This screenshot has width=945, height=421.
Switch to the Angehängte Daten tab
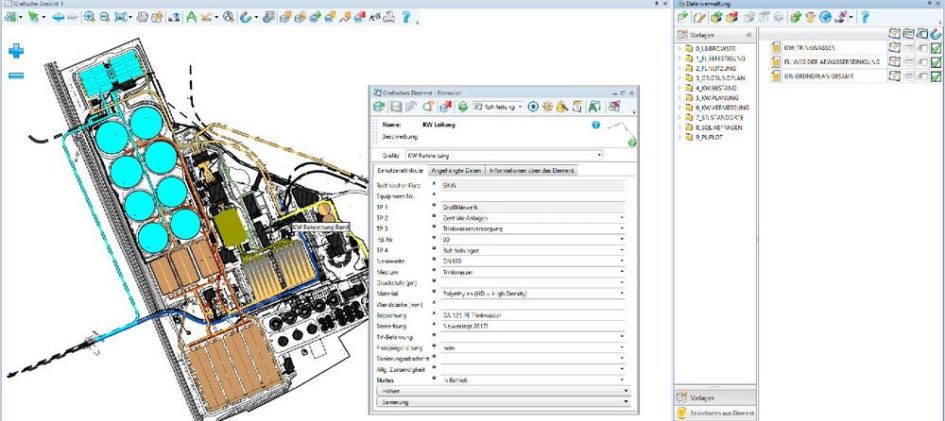[x=455, y=171]
